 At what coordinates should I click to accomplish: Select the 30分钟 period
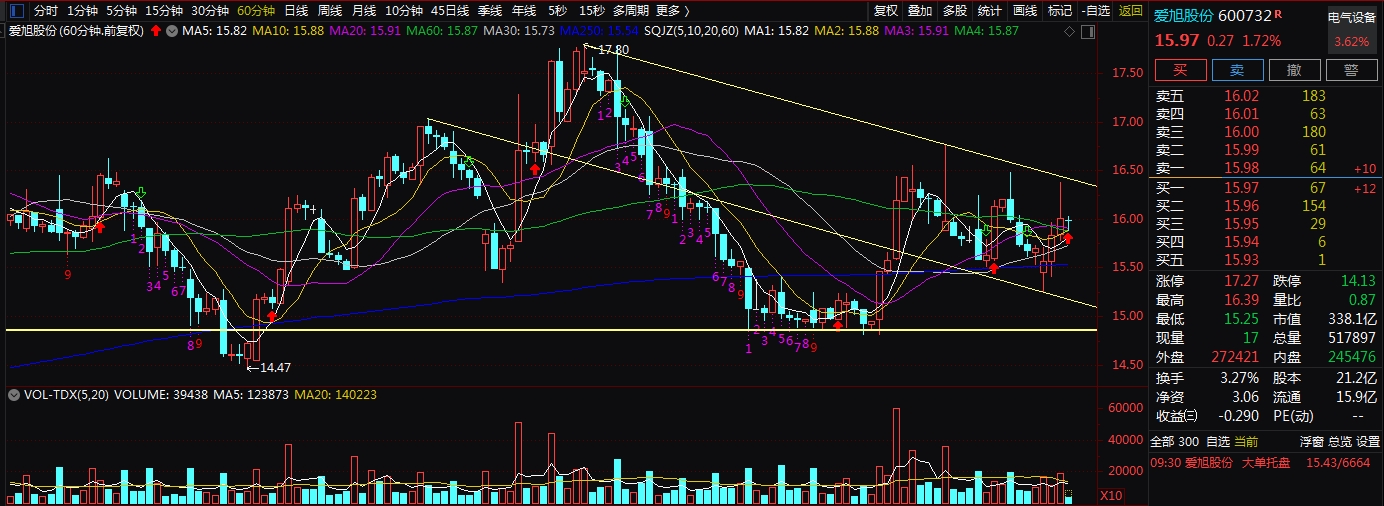tap(210, 10)
